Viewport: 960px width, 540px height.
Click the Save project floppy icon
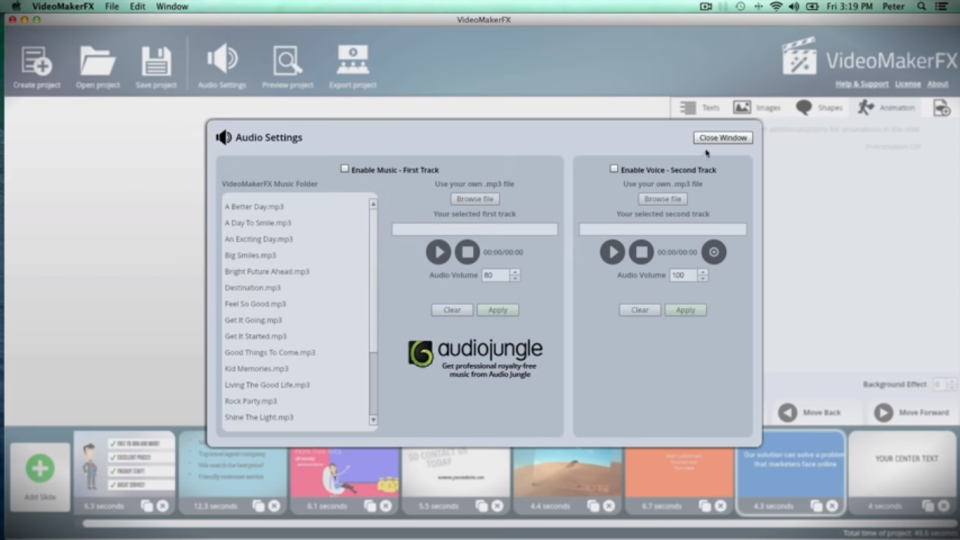coord(156,61)
